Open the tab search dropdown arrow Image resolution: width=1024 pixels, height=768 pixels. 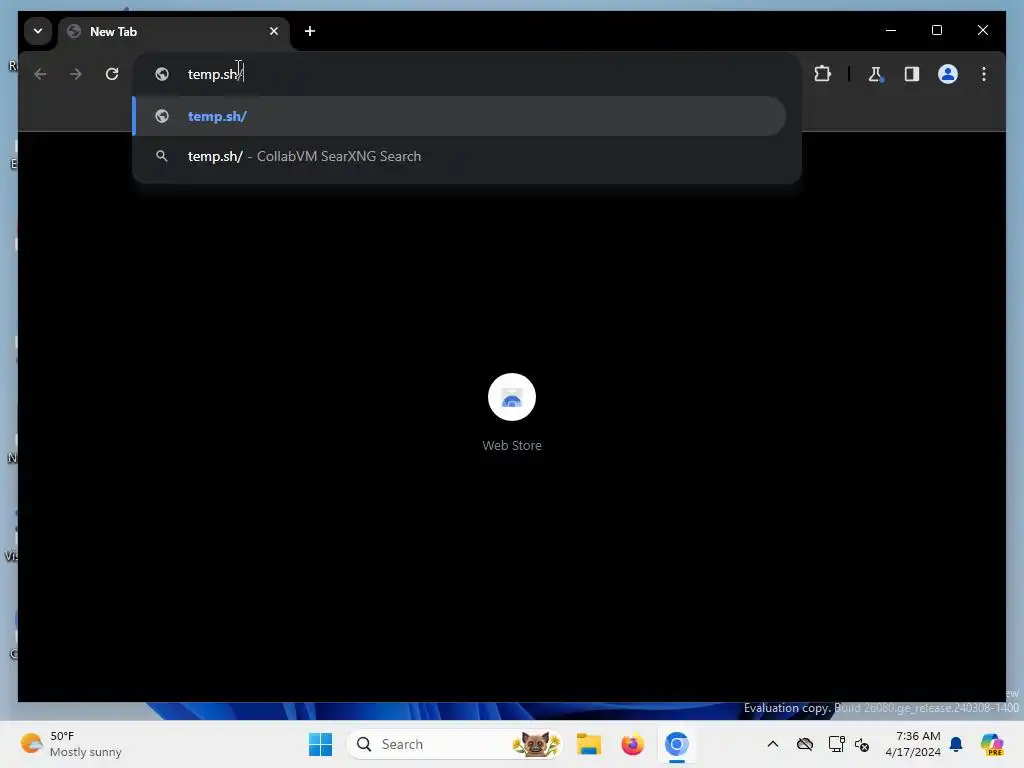pos(38,31)
